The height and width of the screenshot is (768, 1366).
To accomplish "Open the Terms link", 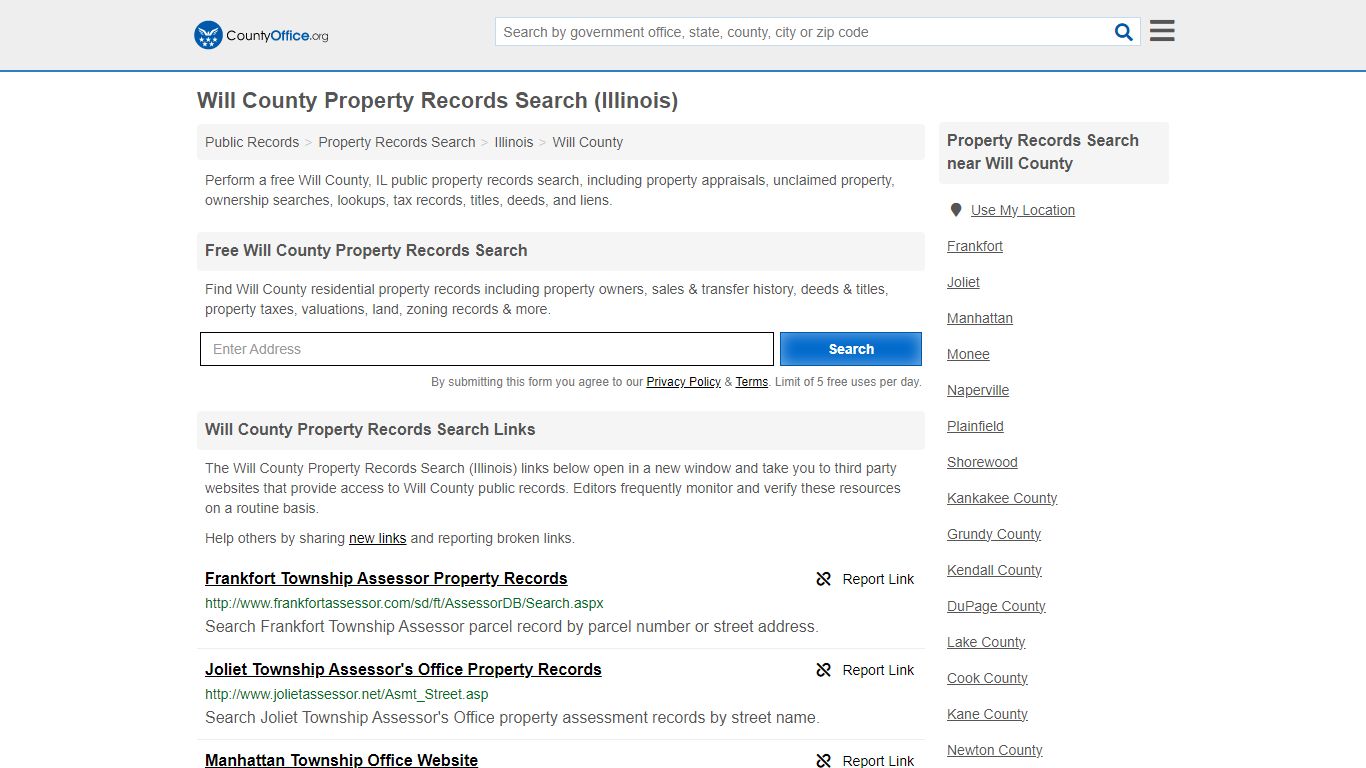I will [752, 382].
